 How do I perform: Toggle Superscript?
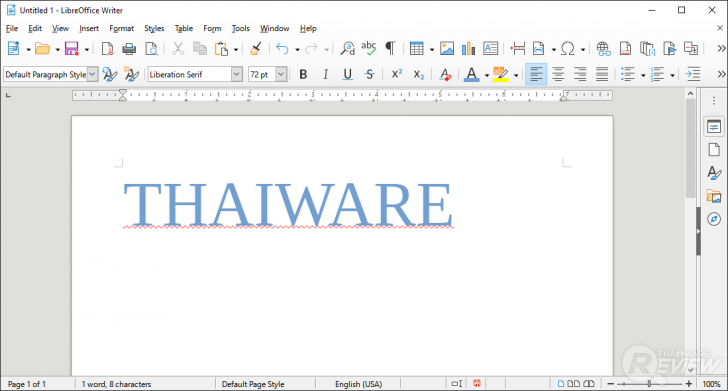[397, 74]
